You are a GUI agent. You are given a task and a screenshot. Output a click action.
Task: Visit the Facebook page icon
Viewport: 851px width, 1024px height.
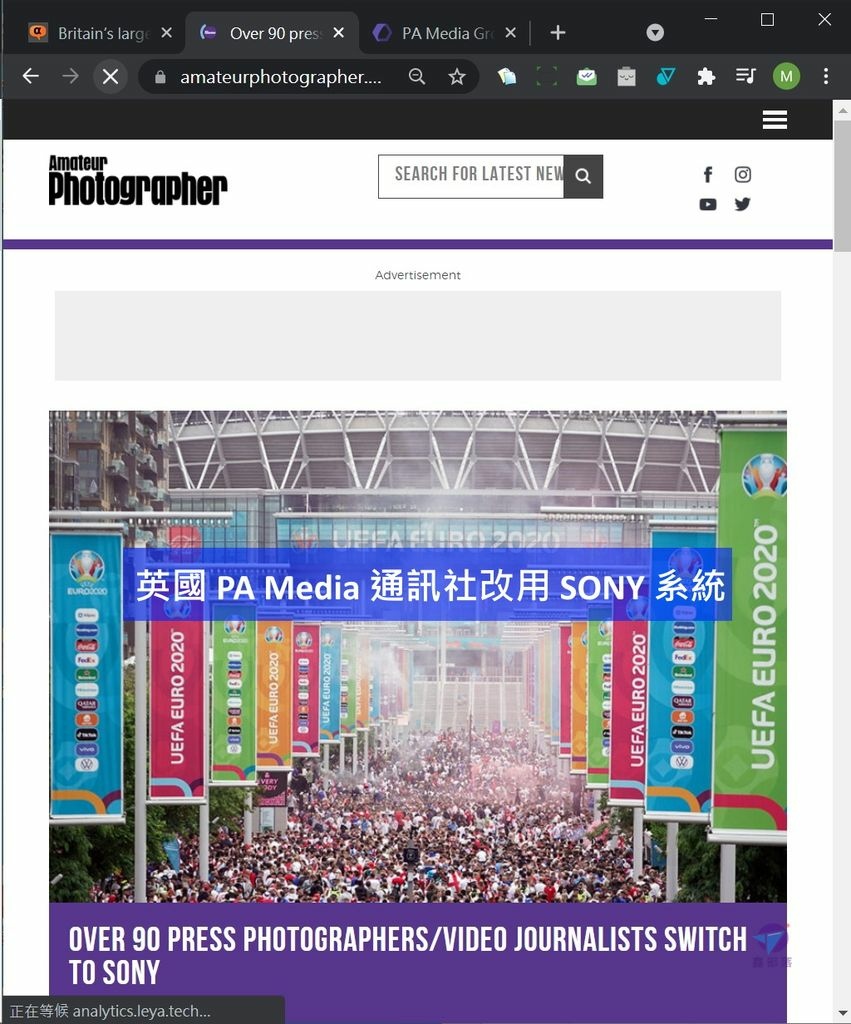click(x=708, y=174)
